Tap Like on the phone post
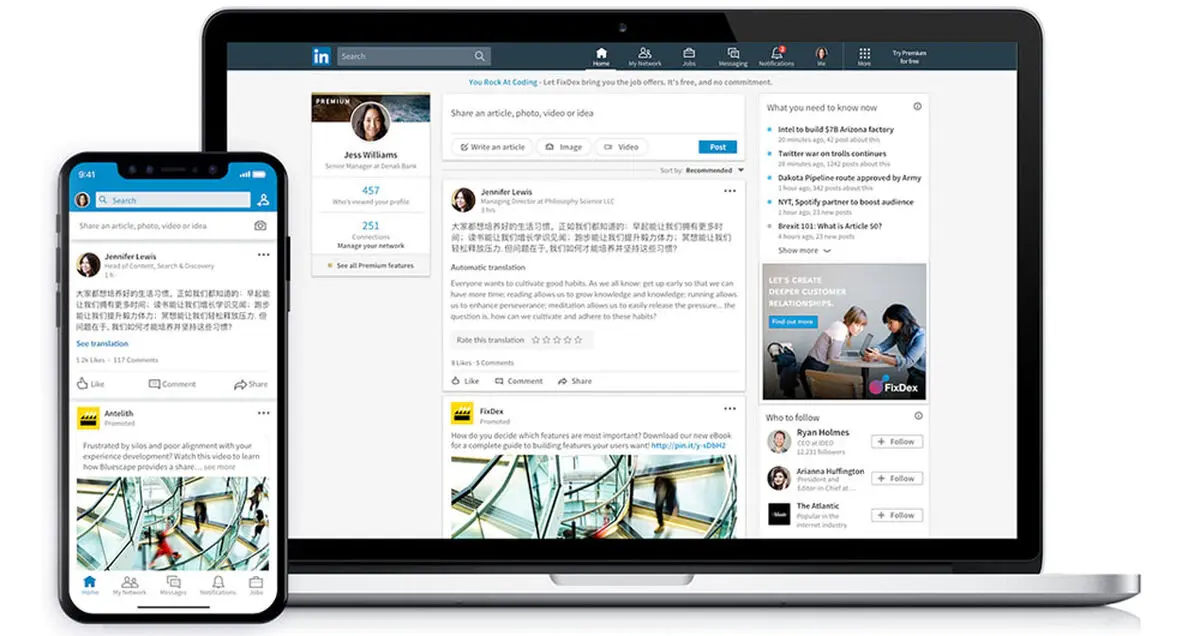The height and width of the screenshot is (636, 1200). click(90, 384)
